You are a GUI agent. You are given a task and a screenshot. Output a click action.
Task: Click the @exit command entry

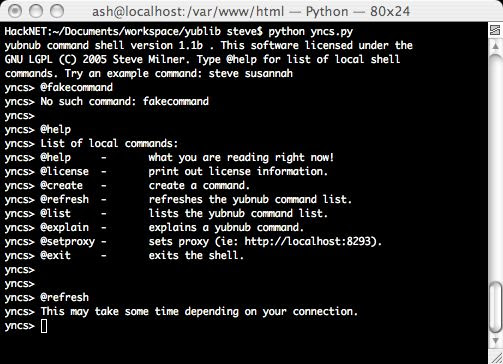coord(56,255)
